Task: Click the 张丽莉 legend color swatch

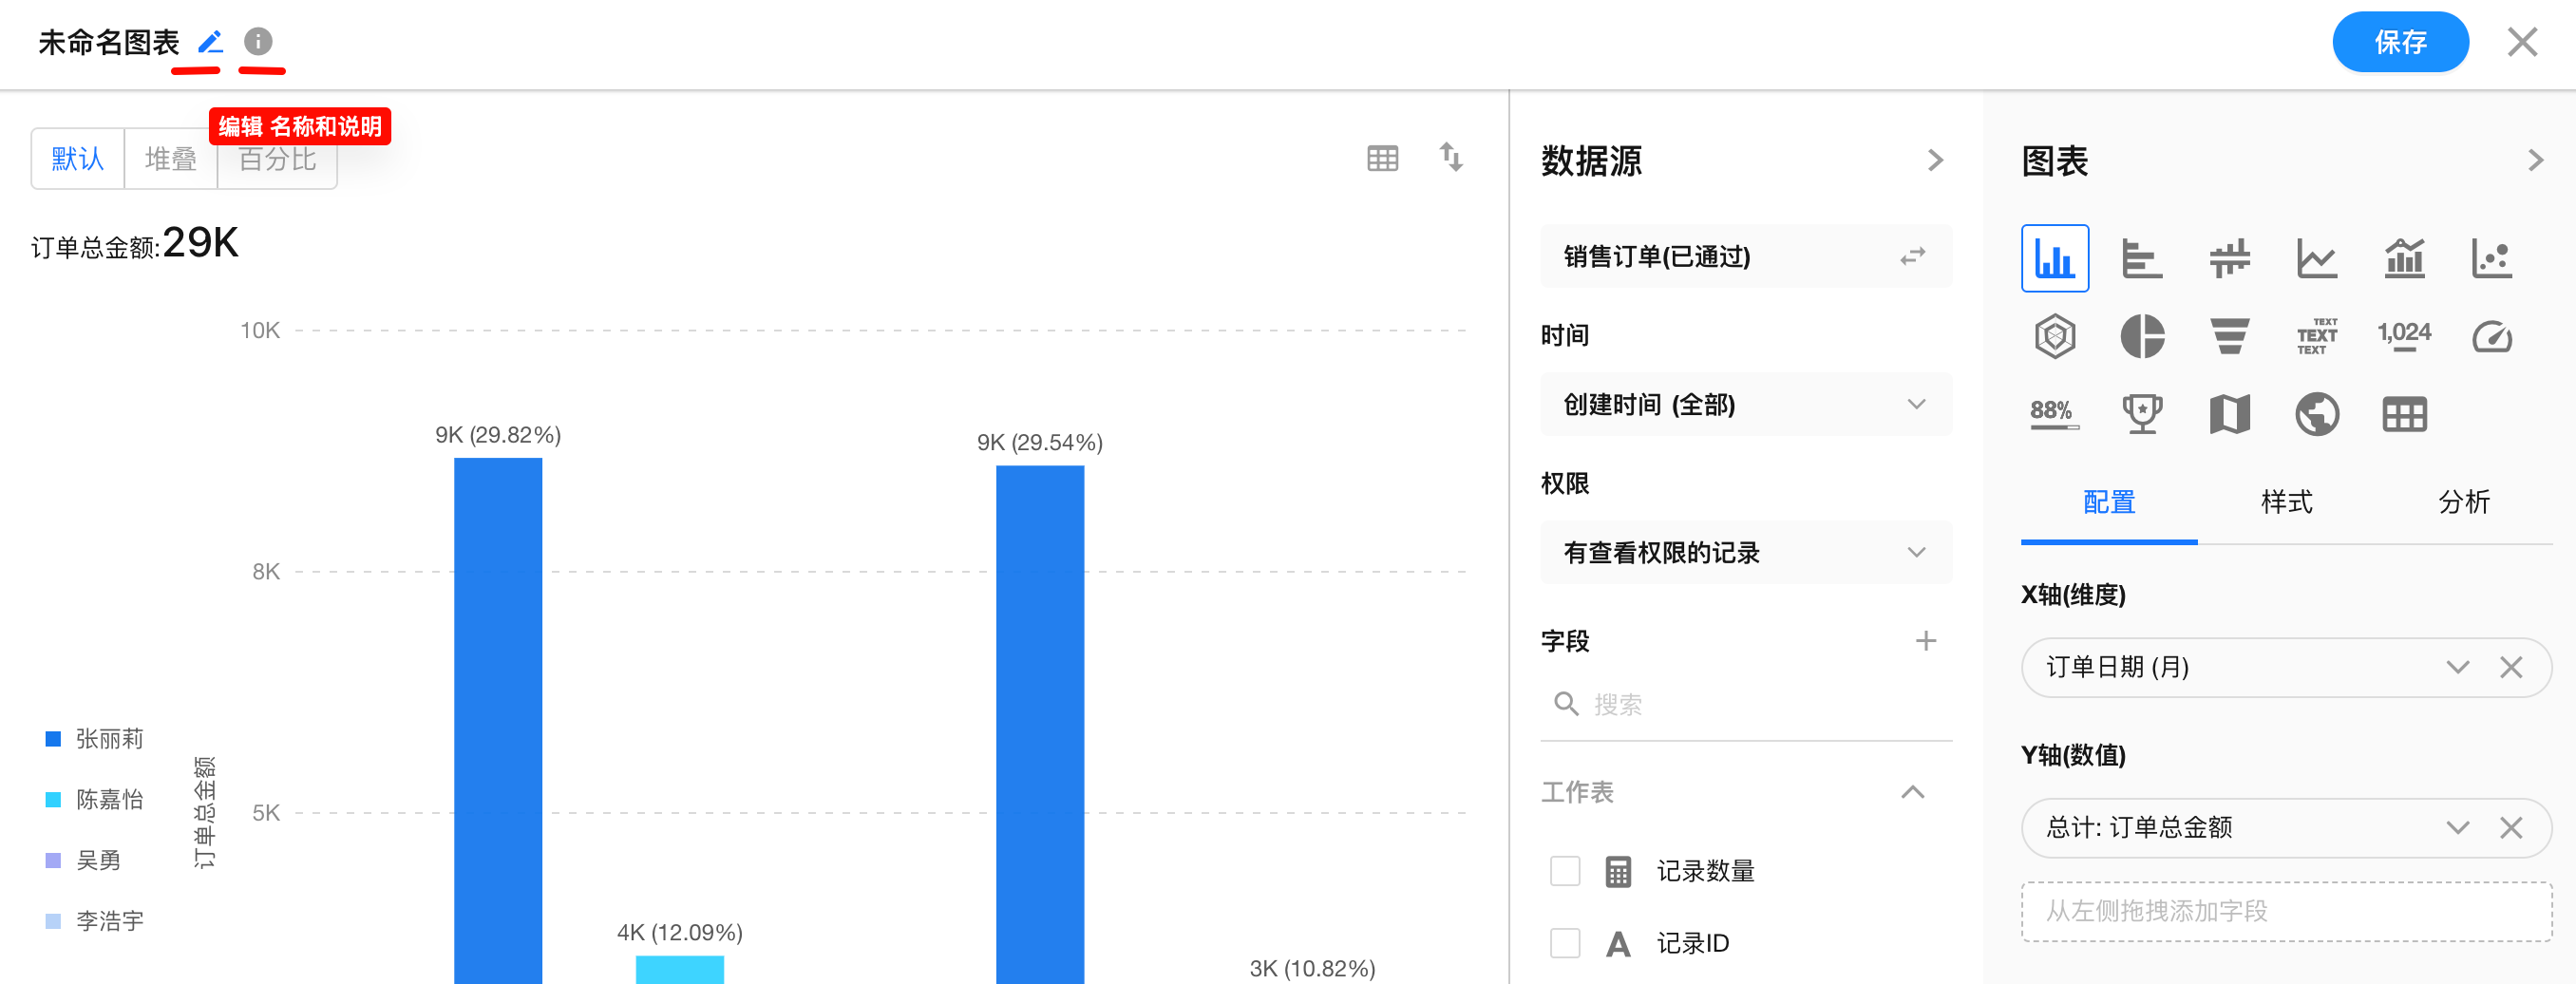Action: 54,739
